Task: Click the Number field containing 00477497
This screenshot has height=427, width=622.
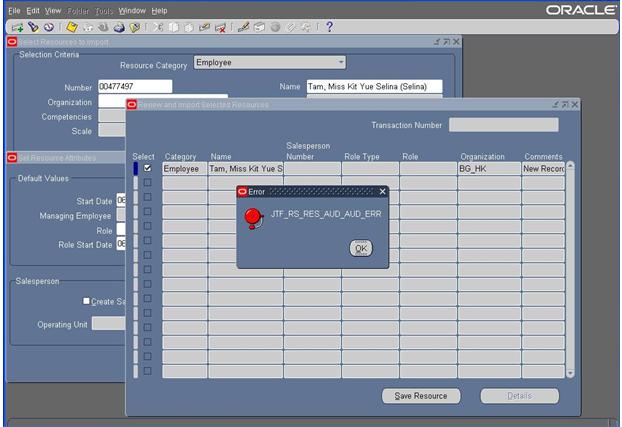Action: pyautogui.click(x=135, y=86)
